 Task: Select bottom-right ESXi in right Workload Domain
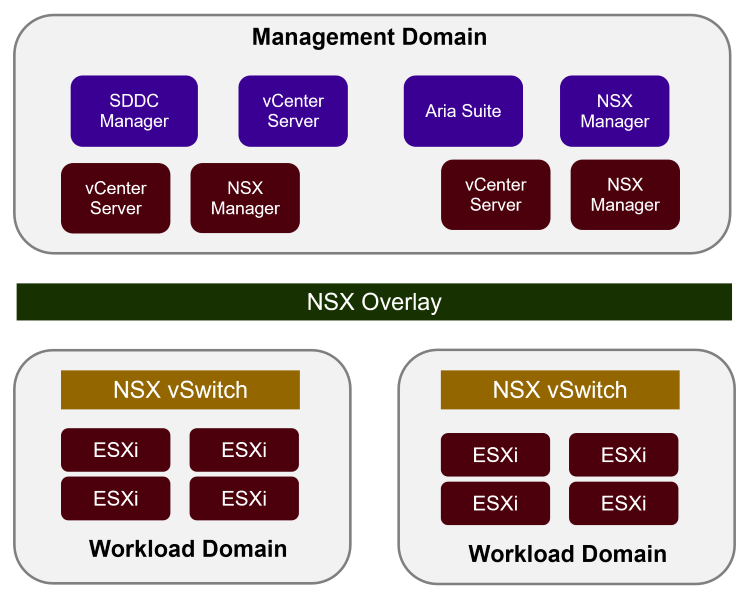click(x=624, y=503)
